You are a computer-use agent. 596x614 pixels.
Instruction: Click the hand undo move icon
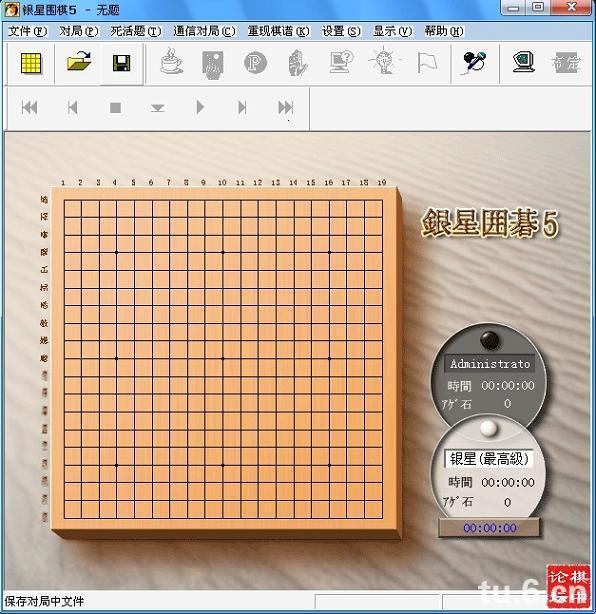coord(298,63)
